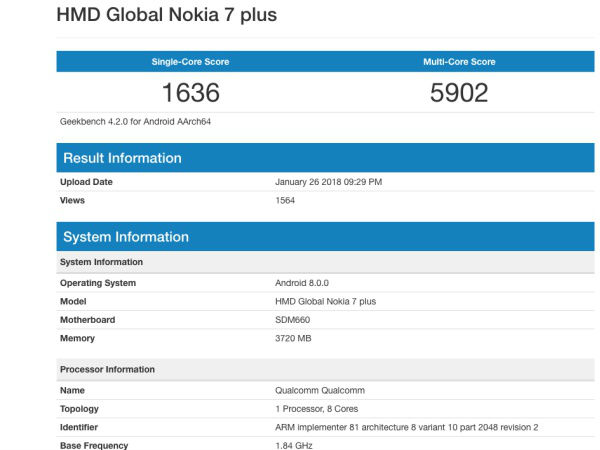
Task: Select the 1.84 GHz frequency value
Action: (x=294, y=445)
